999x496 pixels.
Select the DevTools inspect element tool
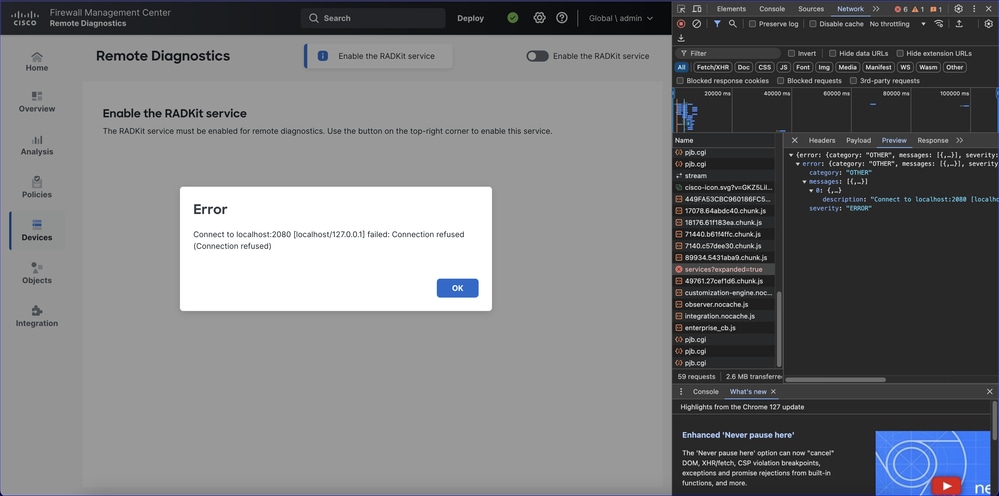pyautogui.click(x=681, y=9)
